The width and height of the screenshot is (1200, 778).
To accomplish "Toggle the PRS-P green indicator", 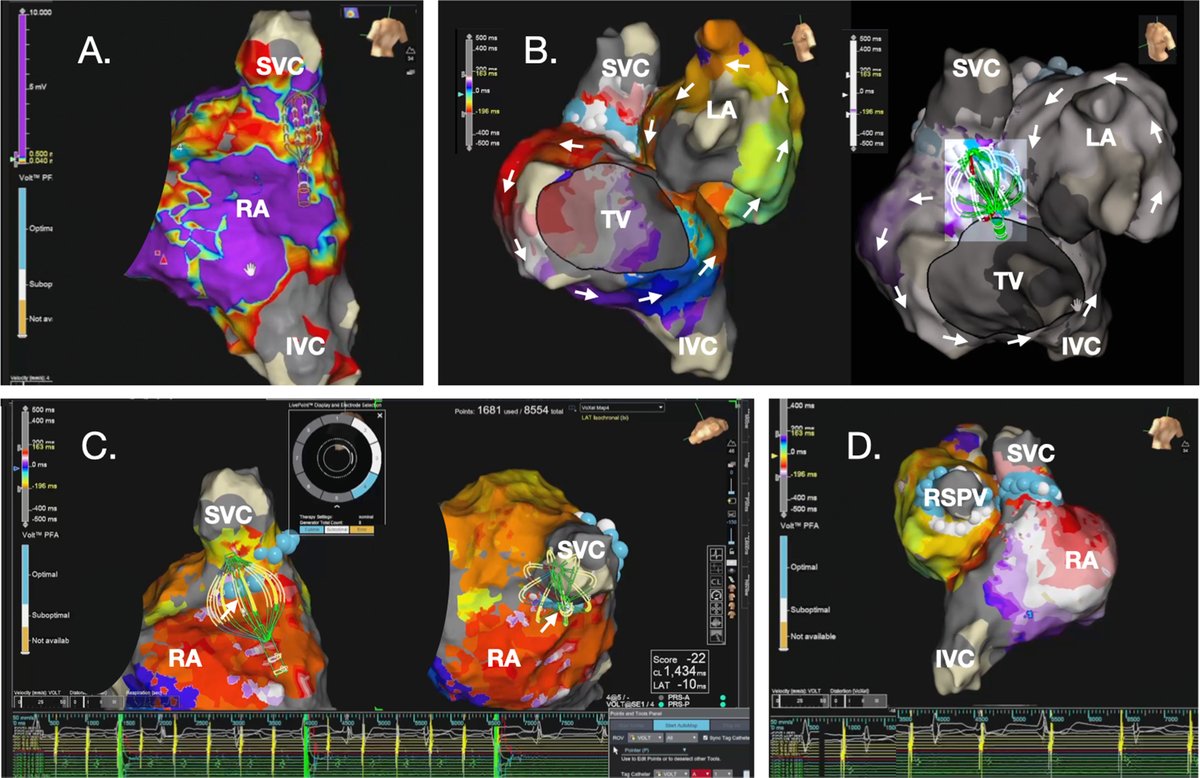I will 723,704.
